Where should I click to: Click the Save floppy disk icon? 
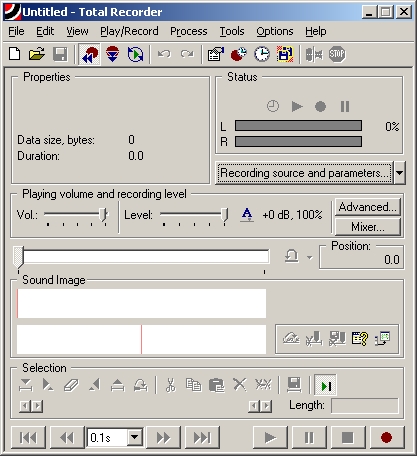pyautogui.click(x=60, y=54)
